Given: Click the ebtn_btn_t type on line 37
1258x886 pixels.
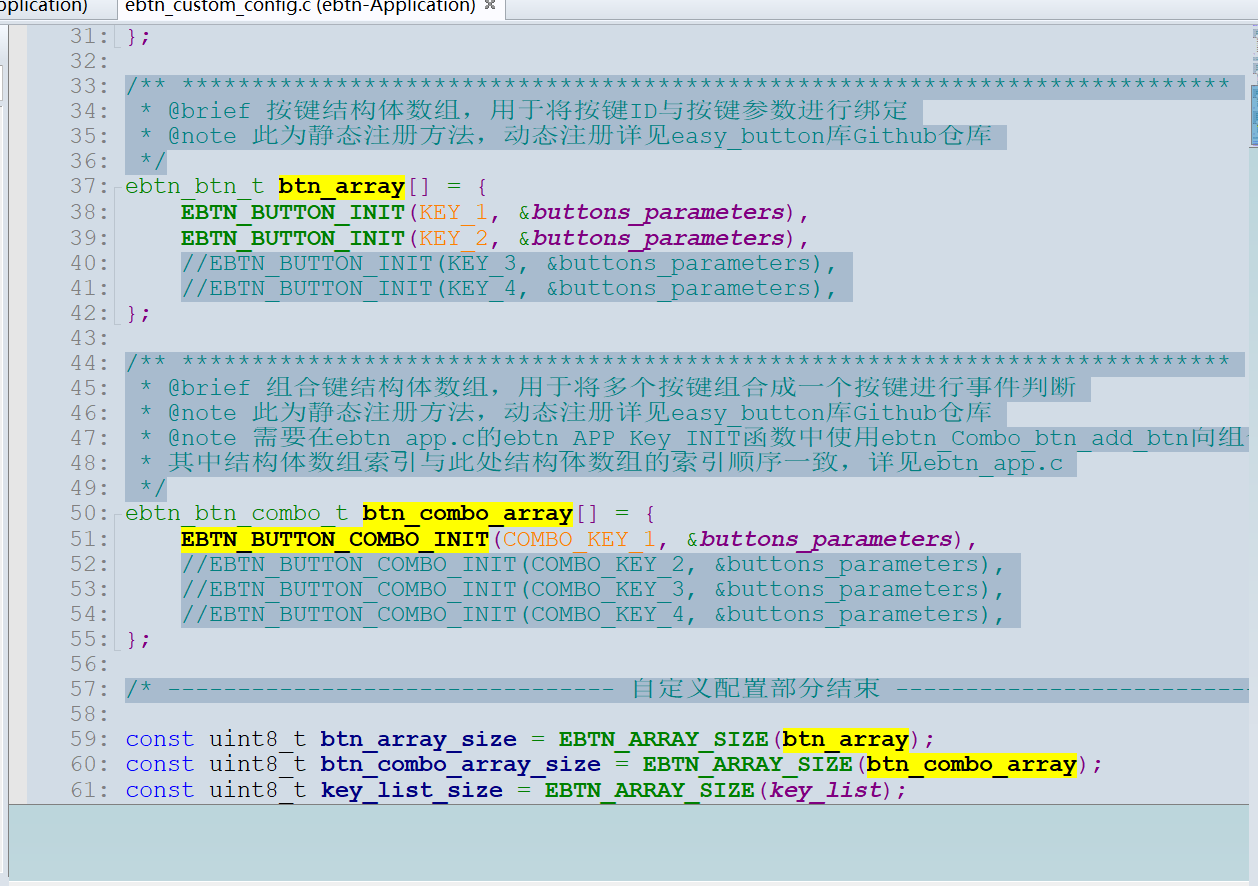Looking at the screenshot, I should pyautogui.click(x=195, y=187).
